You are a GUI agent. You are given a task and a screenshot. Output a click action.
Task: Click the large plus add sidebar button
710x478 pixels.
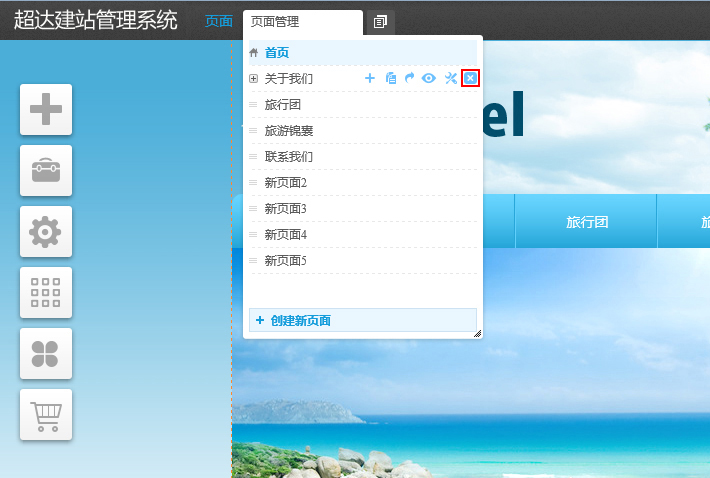(46, 109)
